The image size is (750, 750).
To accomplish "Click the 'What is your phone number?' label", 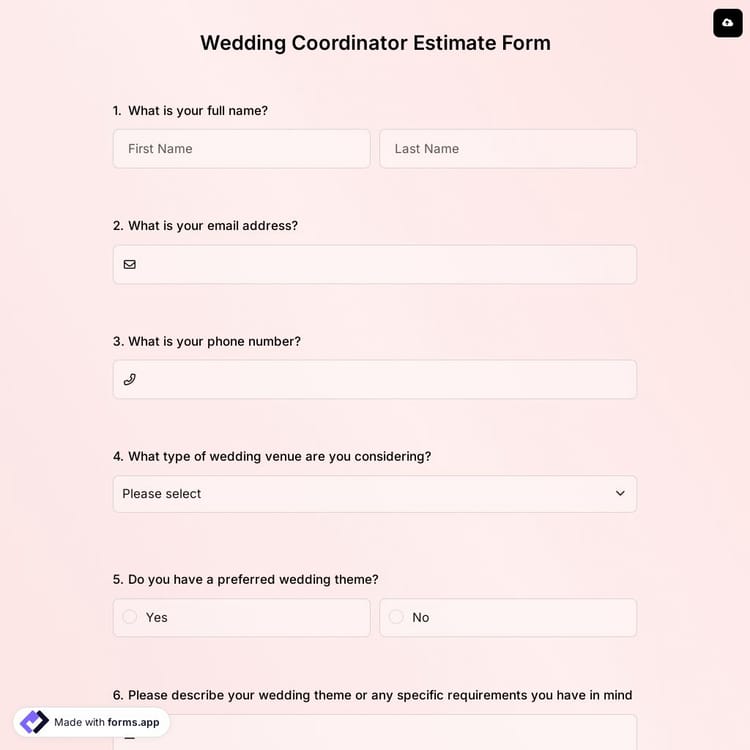I will [214, 341].
